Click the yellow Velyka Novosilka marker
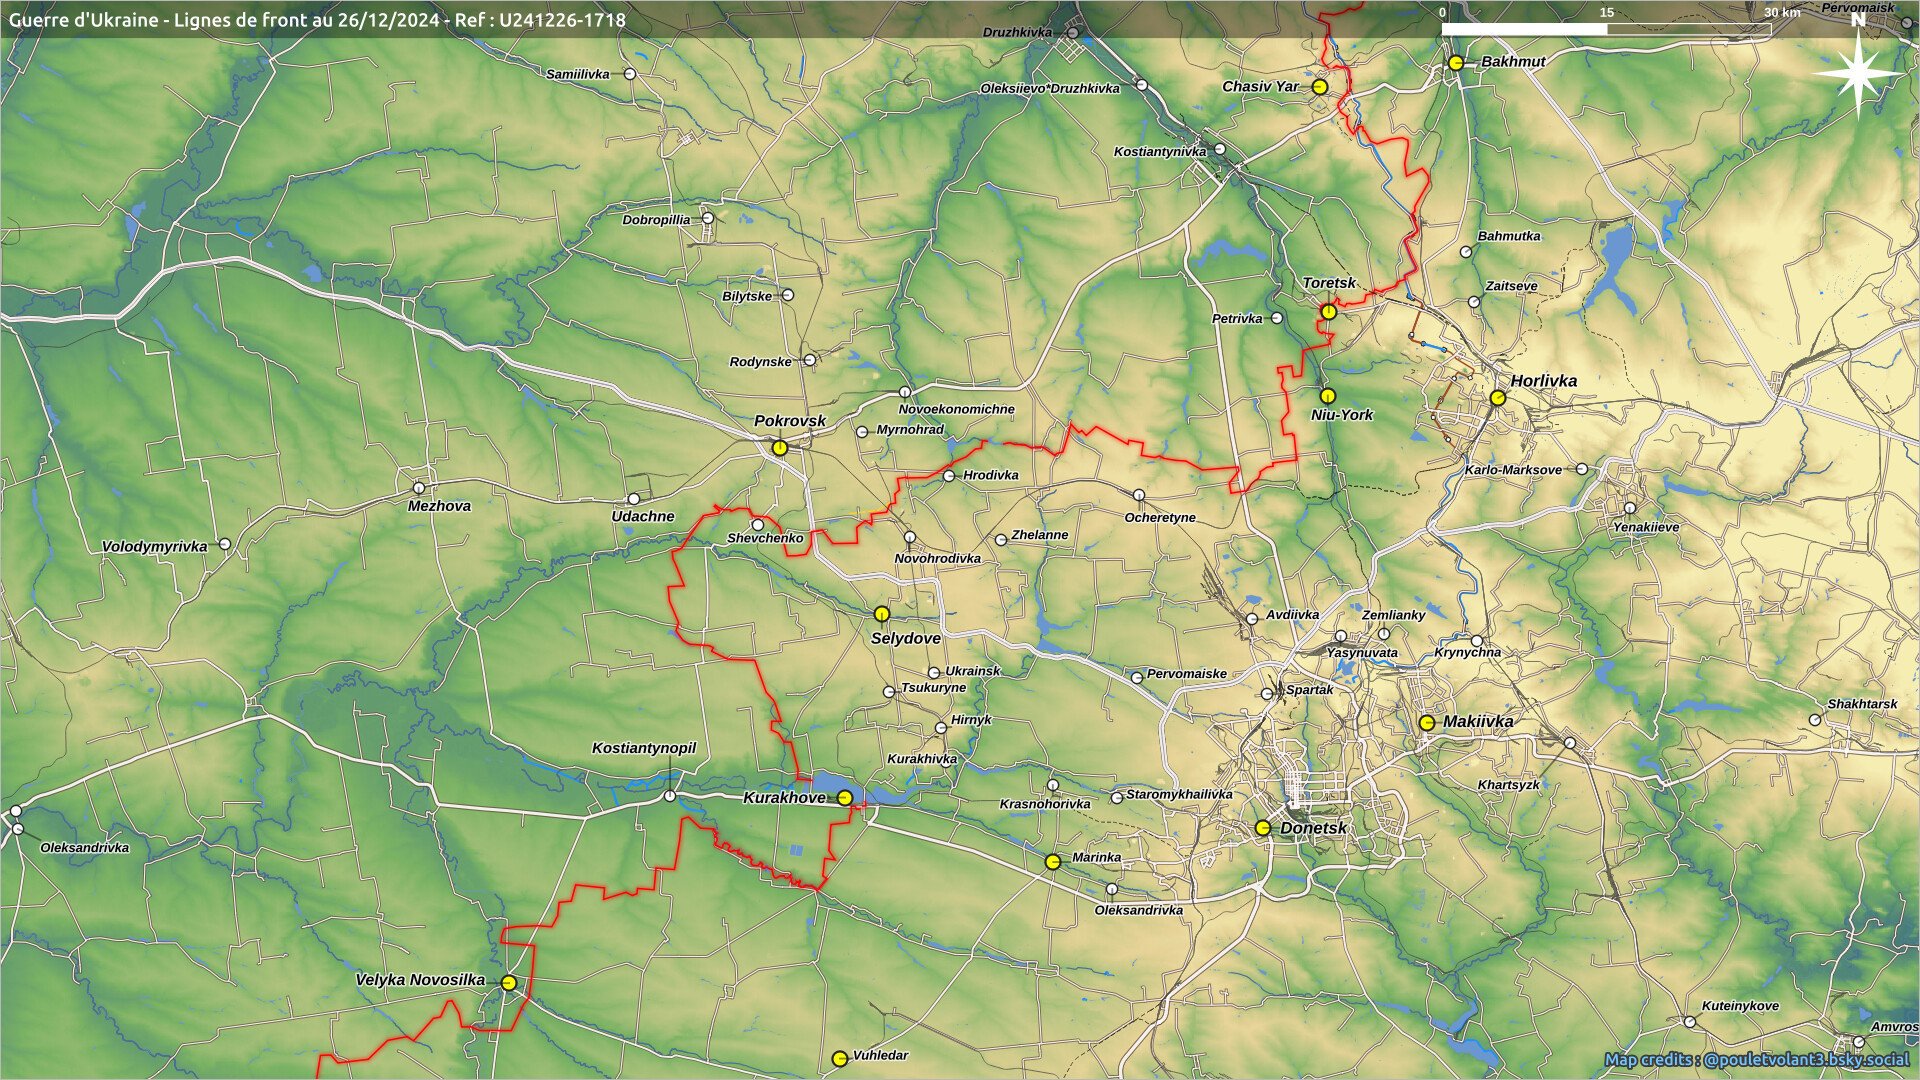This screenshot has width=1920, height=1080. coord(509,983)
